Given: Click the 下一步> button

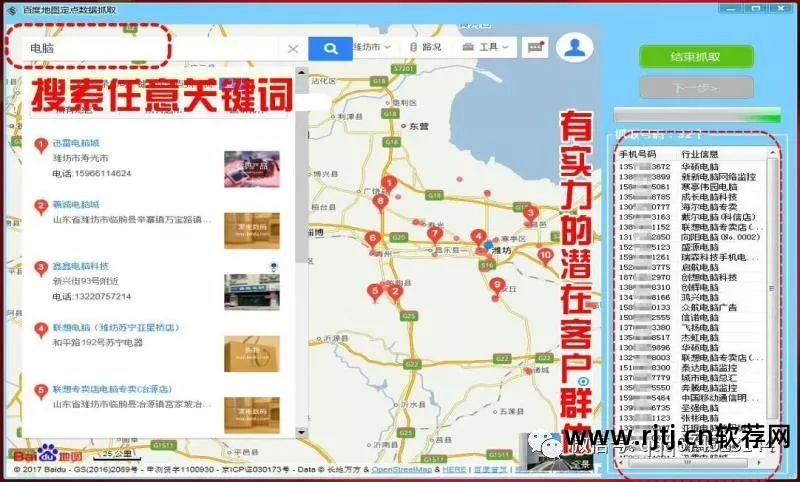Looking at the screenshot, I should (x=696, y=88).
